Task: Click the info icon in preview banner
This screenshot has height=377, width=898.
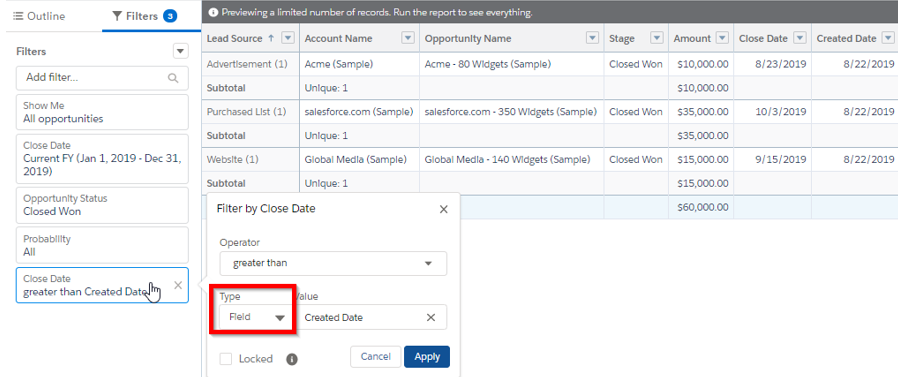Action: [212, 12]
